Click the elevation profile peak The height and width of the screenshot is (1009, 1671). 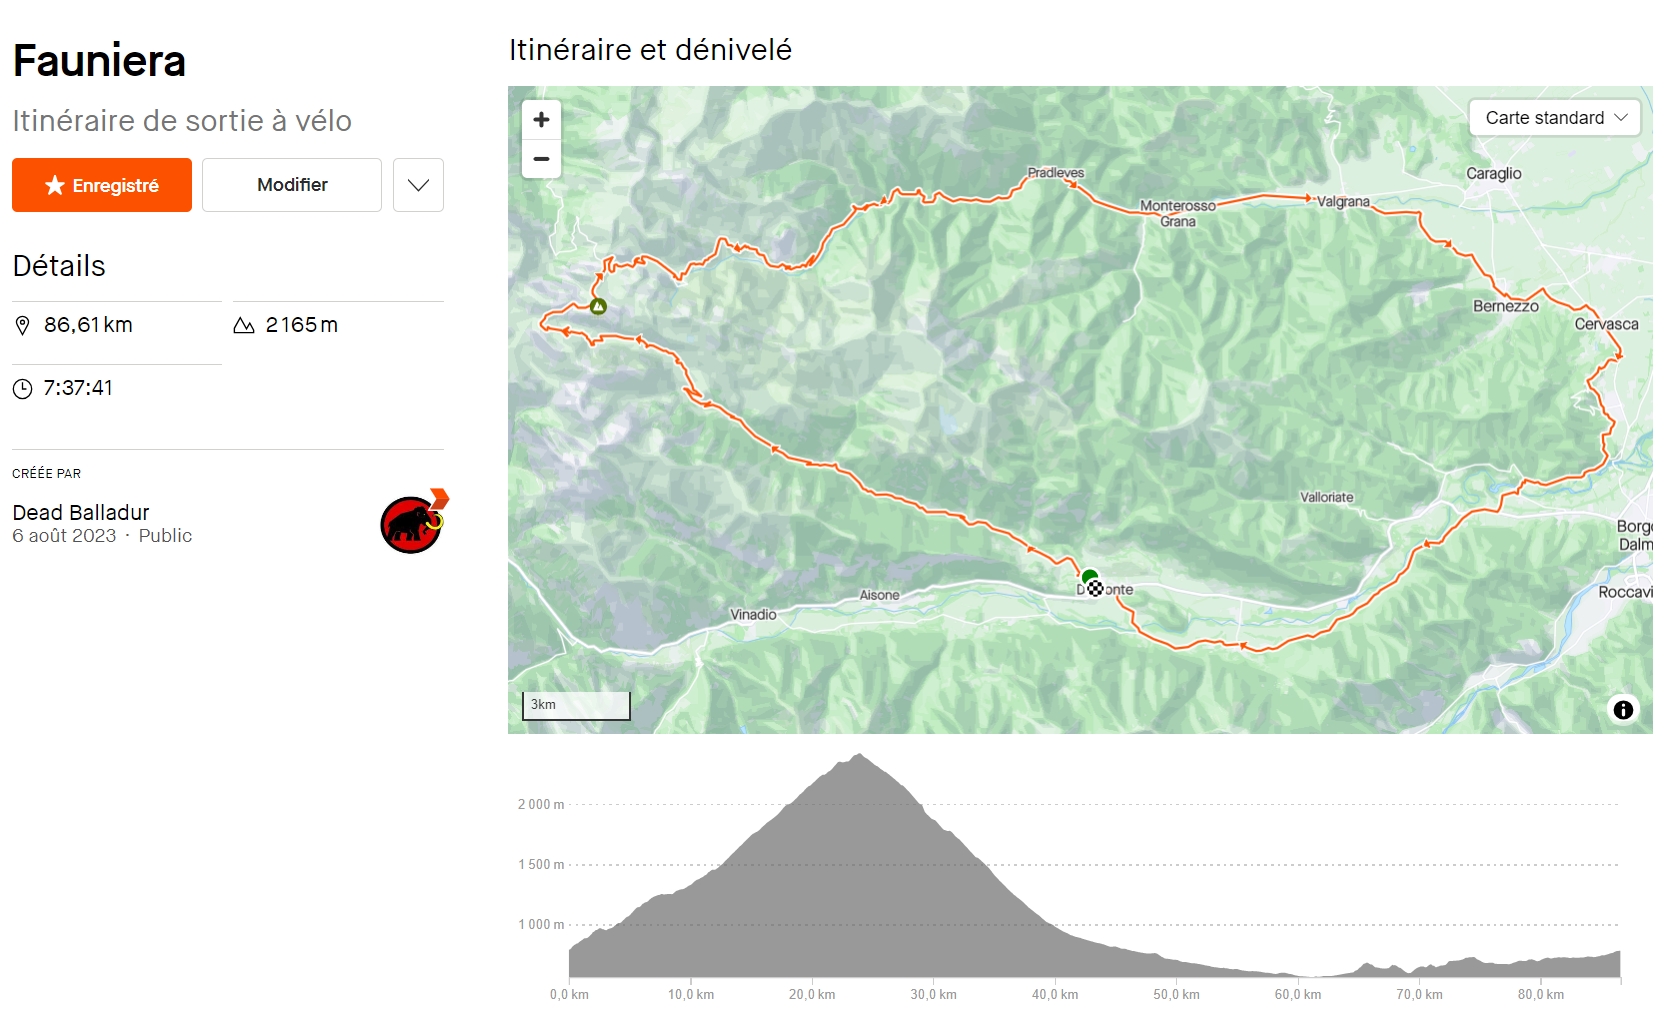pos(859,756)
